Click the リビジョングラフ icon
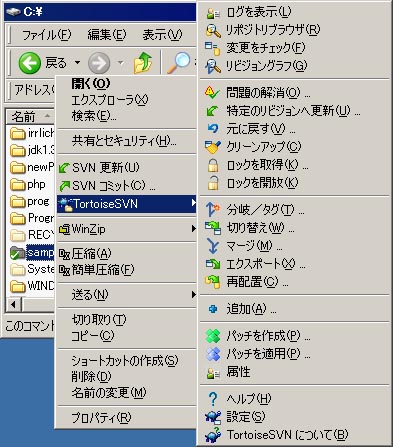393x447 pixels. pos(213,66)
